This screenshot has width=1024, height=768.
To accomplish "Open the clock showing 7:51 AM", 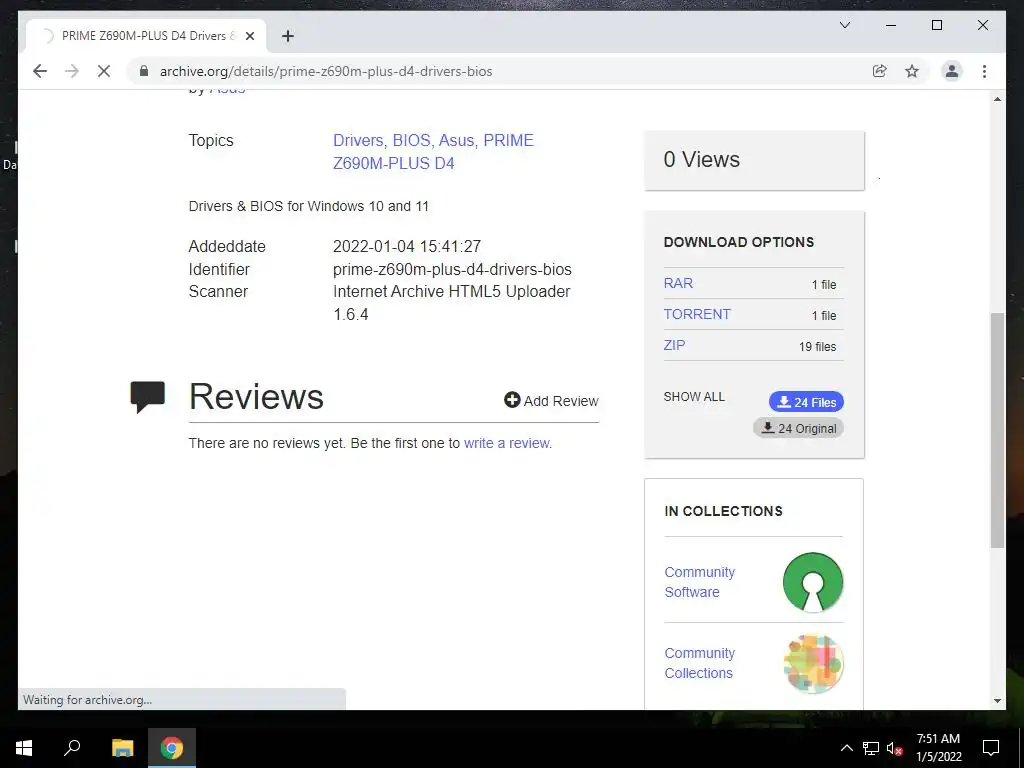I will [x=938, y=748].
